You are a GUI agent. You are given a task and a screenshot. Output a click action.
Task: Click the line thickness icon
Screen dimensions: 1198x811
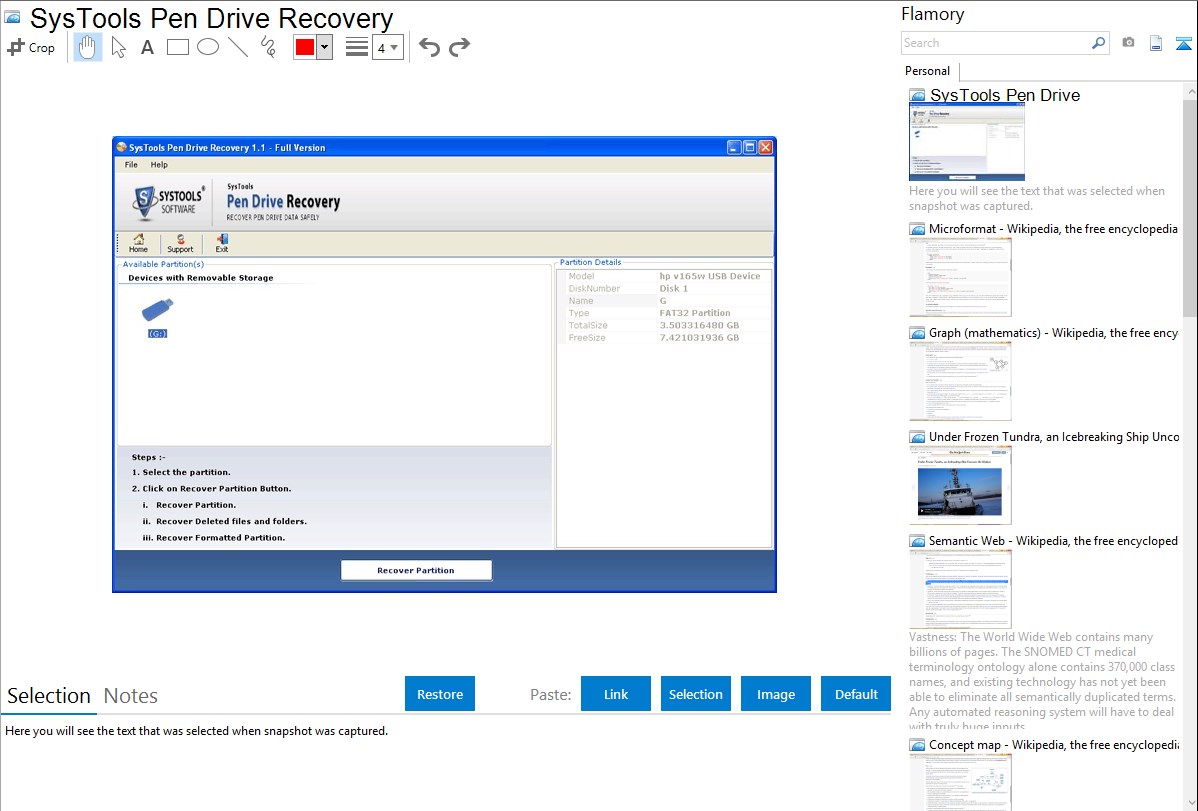point(357,47)
